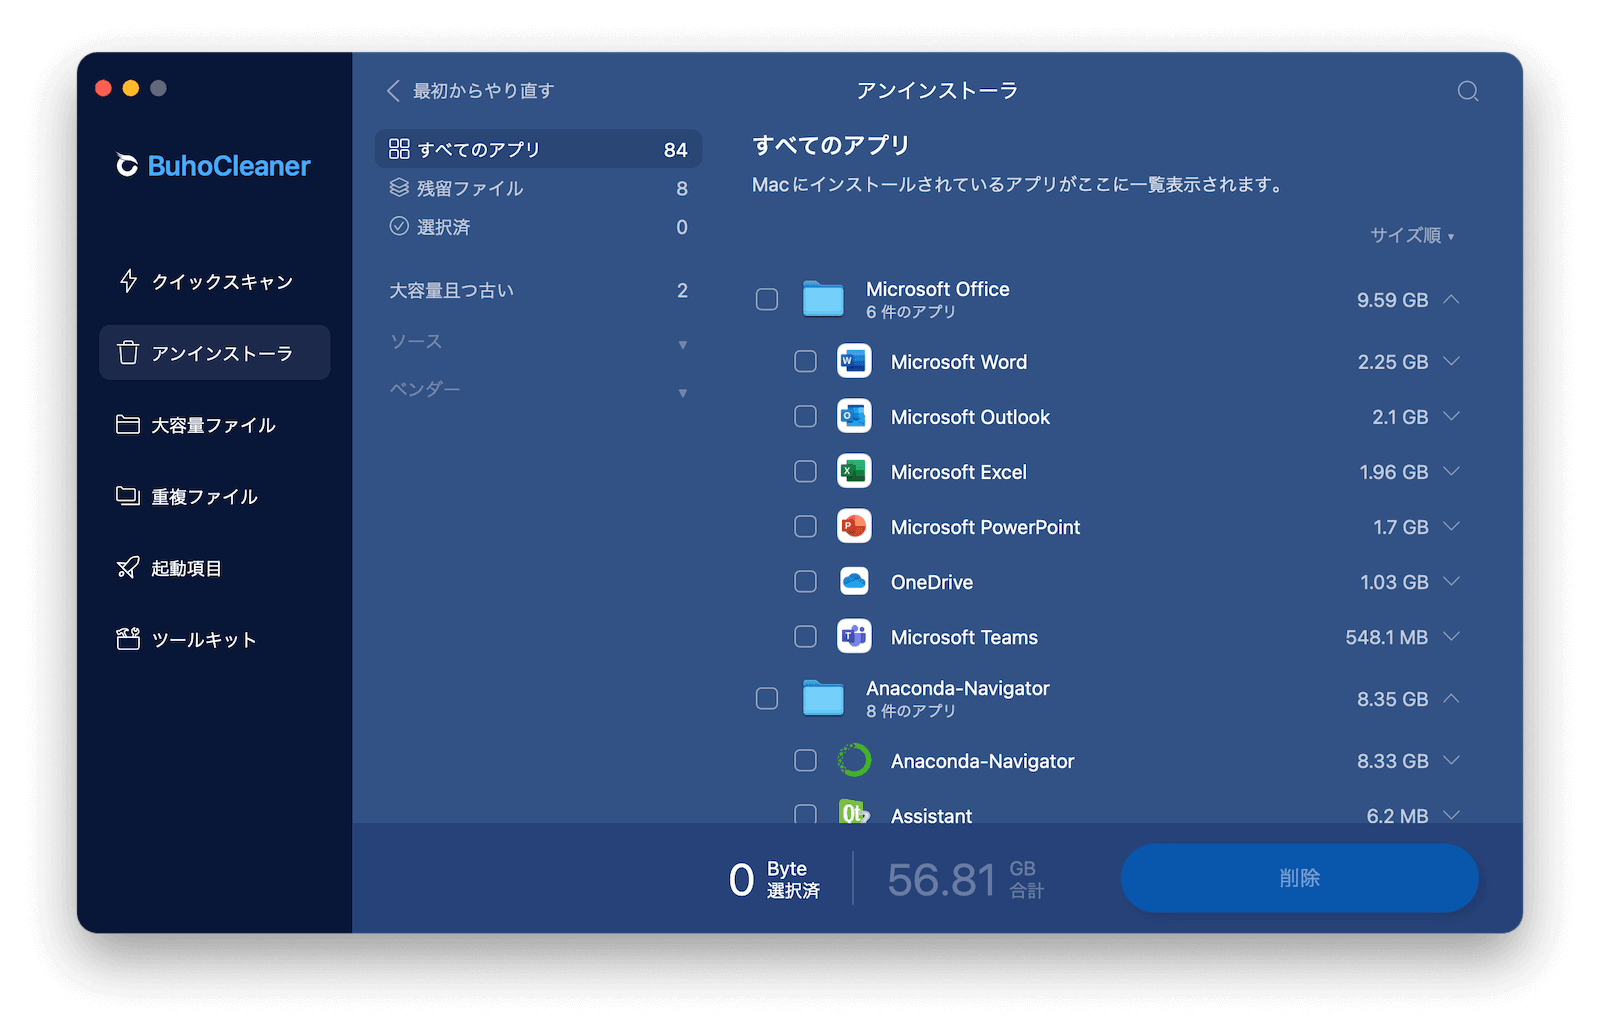Screen dimensions: 1600x1035
Task: Select アンインストーラ in the sidebar
Action: pos(214,352)
